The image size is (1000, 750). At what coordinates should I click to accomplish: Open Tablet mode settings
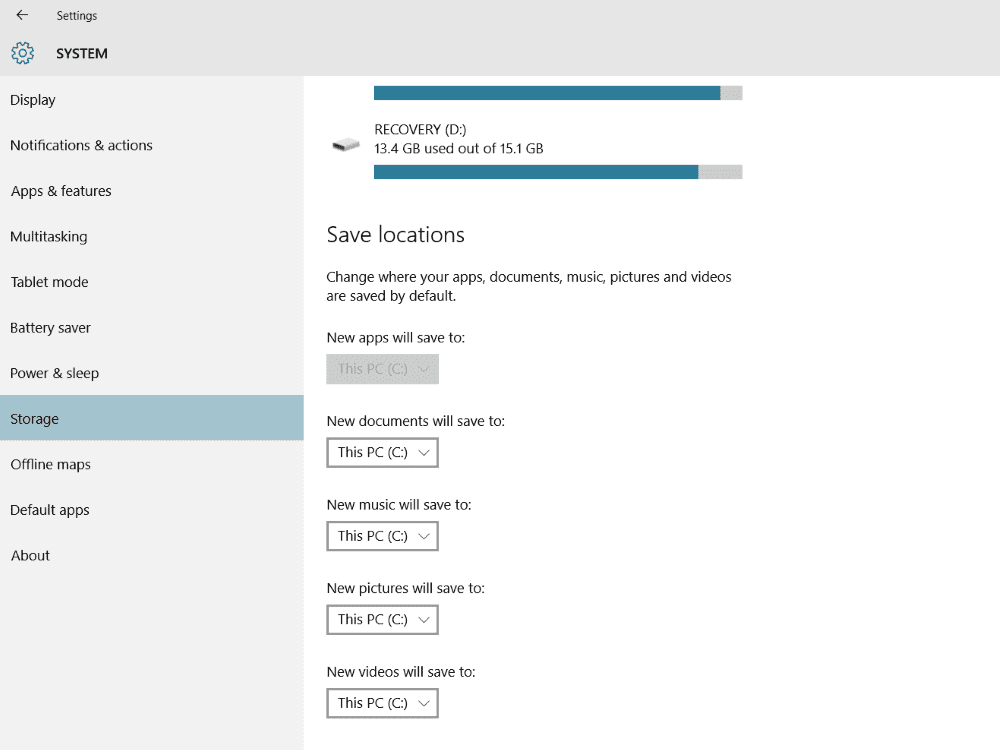[152, 282]
